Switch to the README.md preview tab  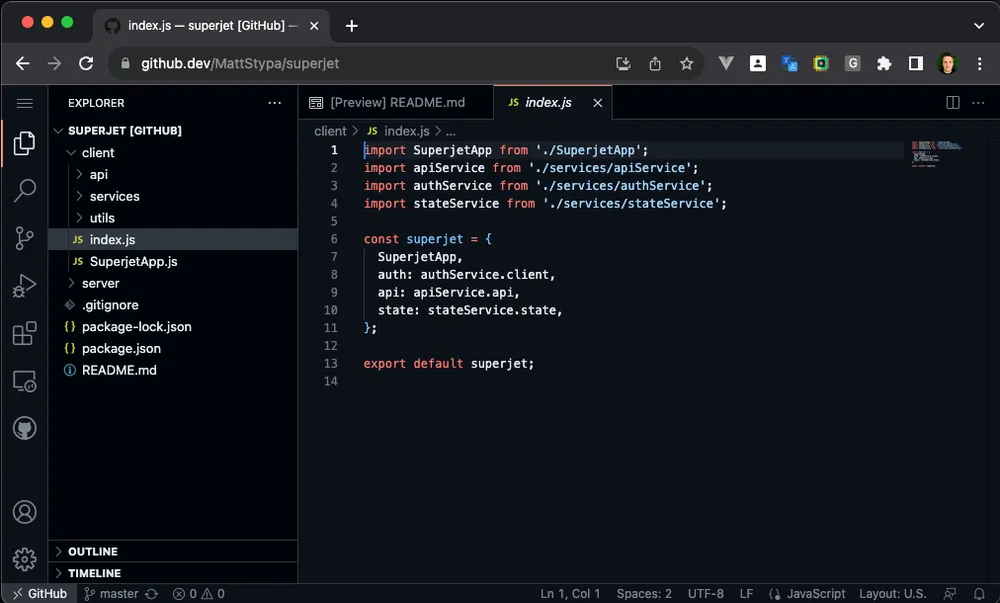[x=394, y=101]
